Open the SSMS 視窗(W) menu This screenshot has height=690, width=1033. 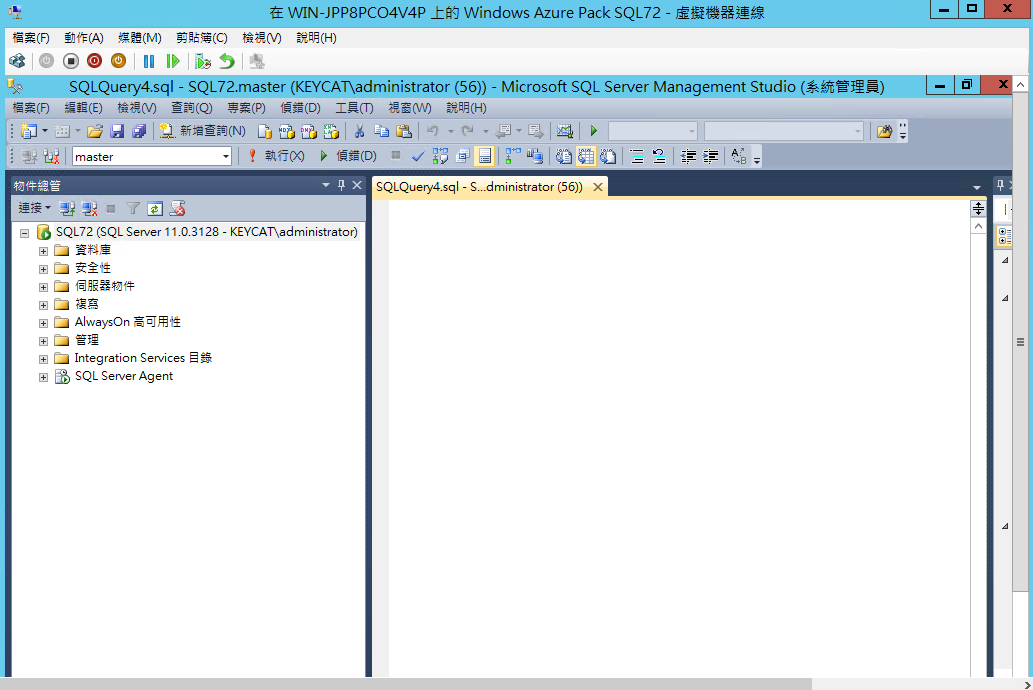point(410,107)
